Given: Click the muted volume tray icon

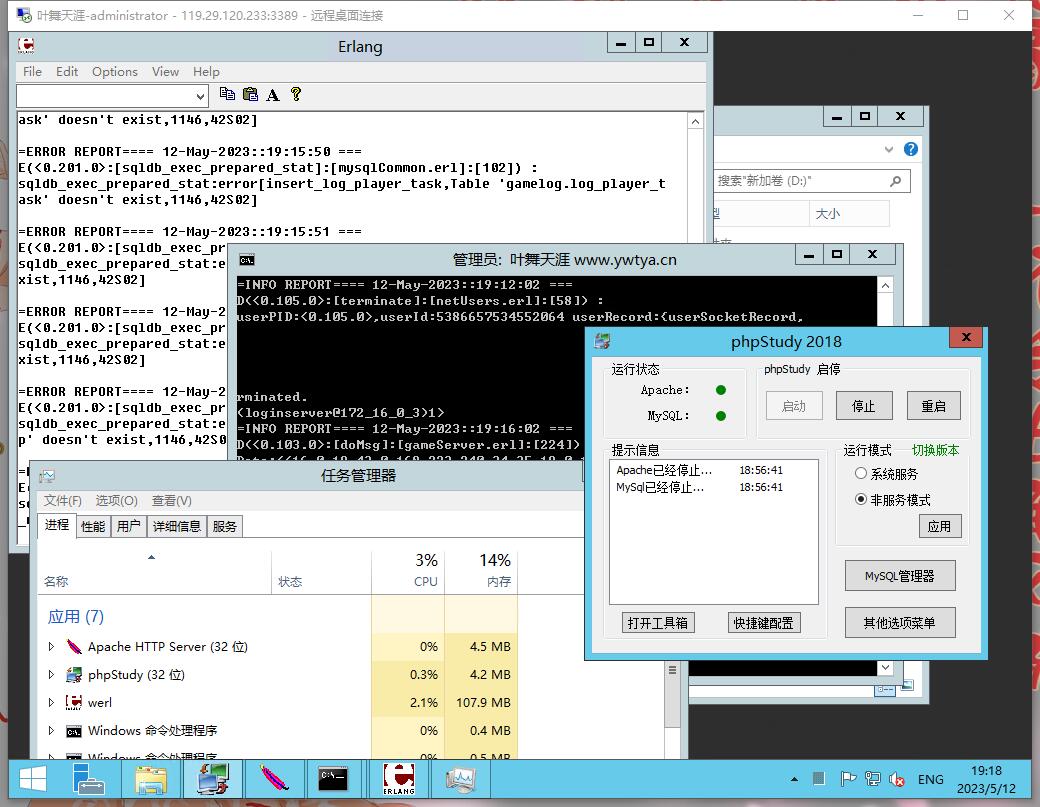Looking at the screenshot, I should click(897, 780).
